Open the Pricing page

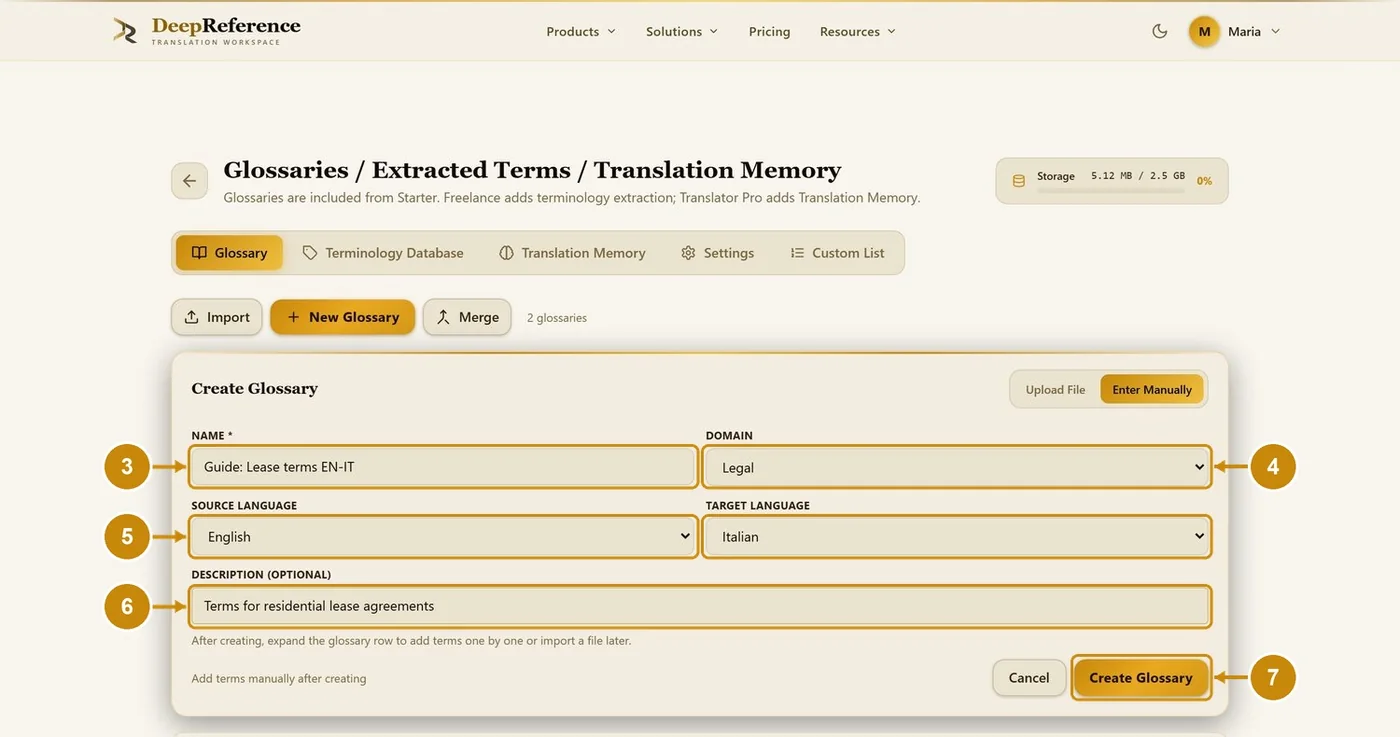(x=769, y=32)
